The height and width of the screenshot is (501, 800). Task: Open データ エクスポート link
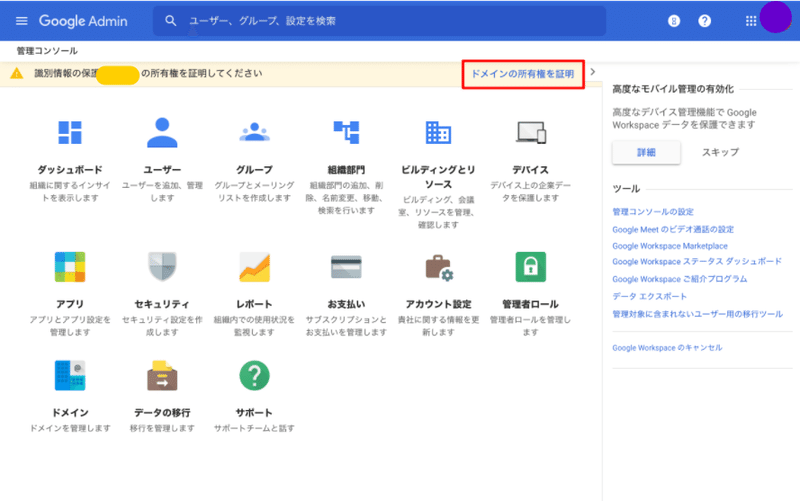(x=649, y=296)
